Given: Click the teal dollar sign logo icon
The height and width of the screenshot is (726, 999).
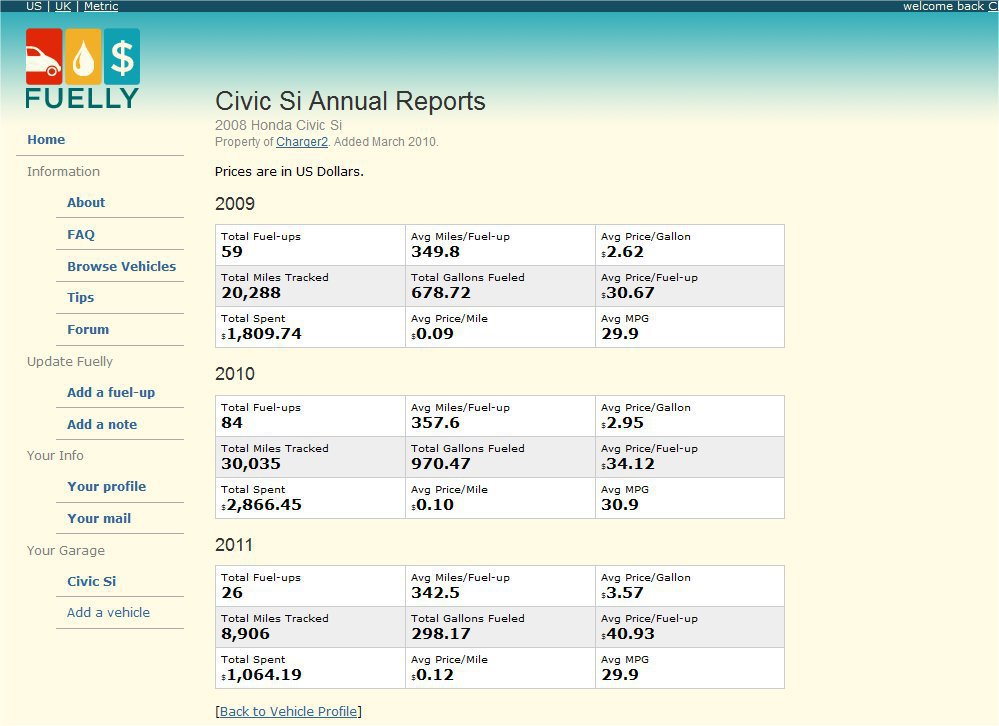Looking at the screenshot, I should [x=122, y=57].
